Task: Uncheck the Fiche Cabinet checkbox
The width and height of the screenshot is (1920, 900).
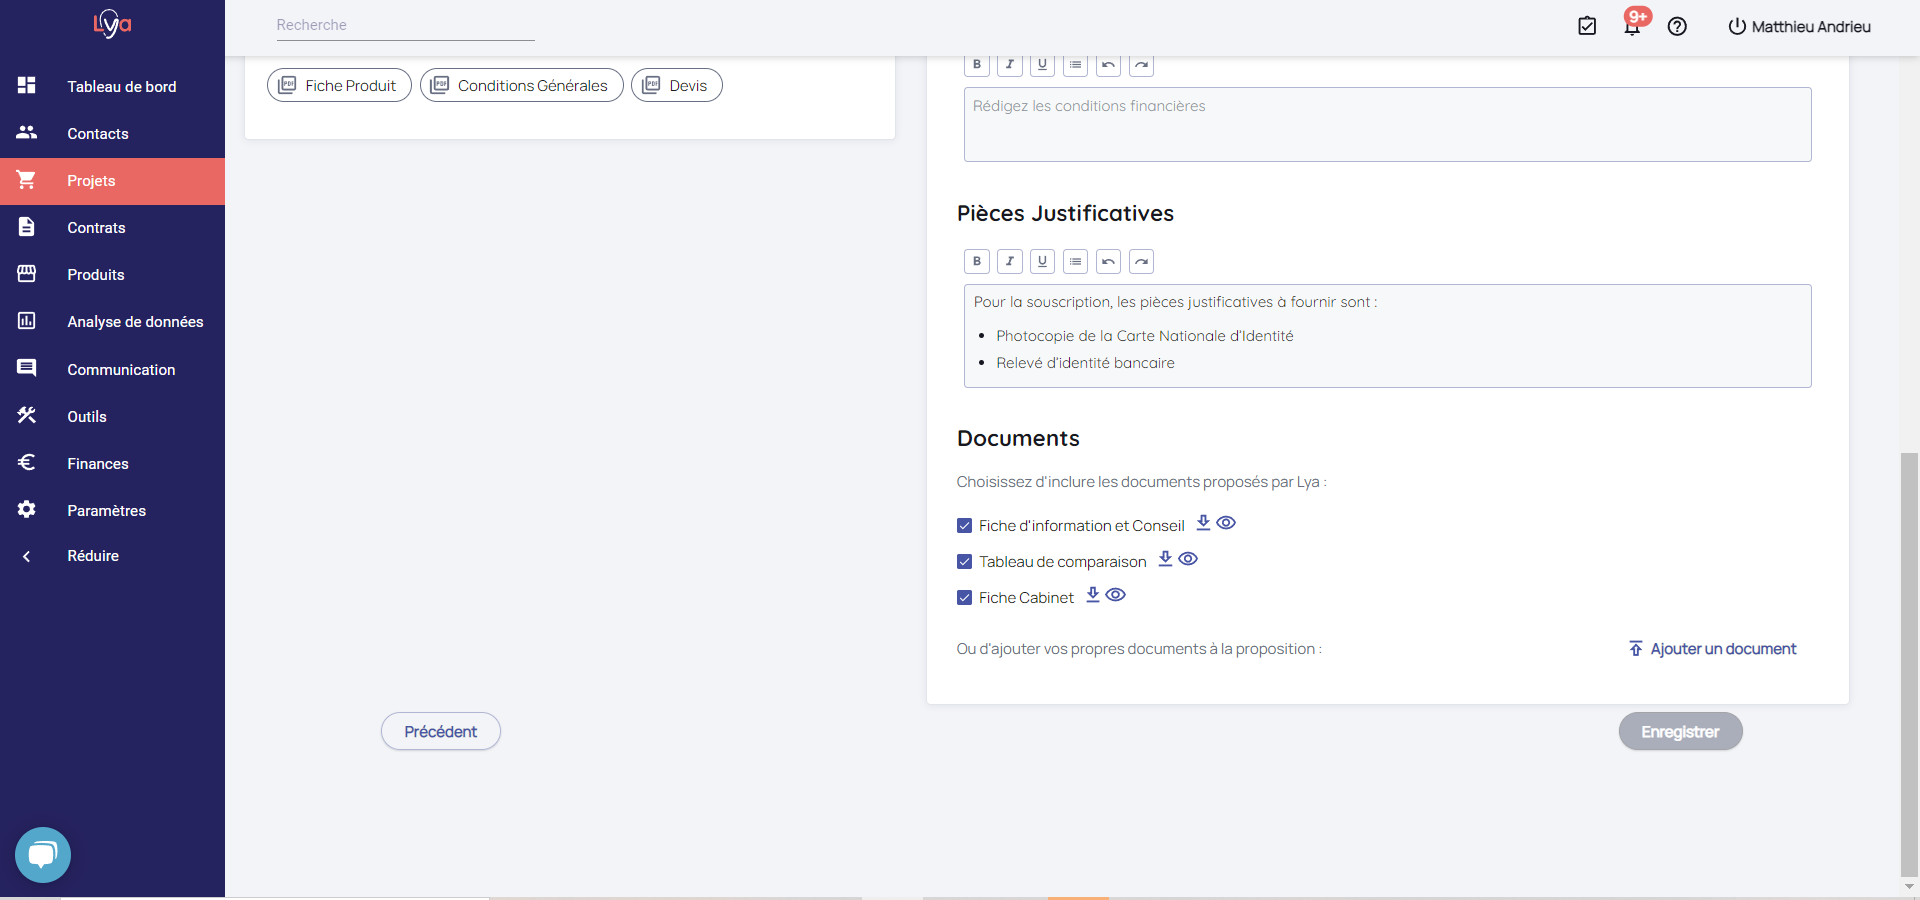Action: [965, 598]
